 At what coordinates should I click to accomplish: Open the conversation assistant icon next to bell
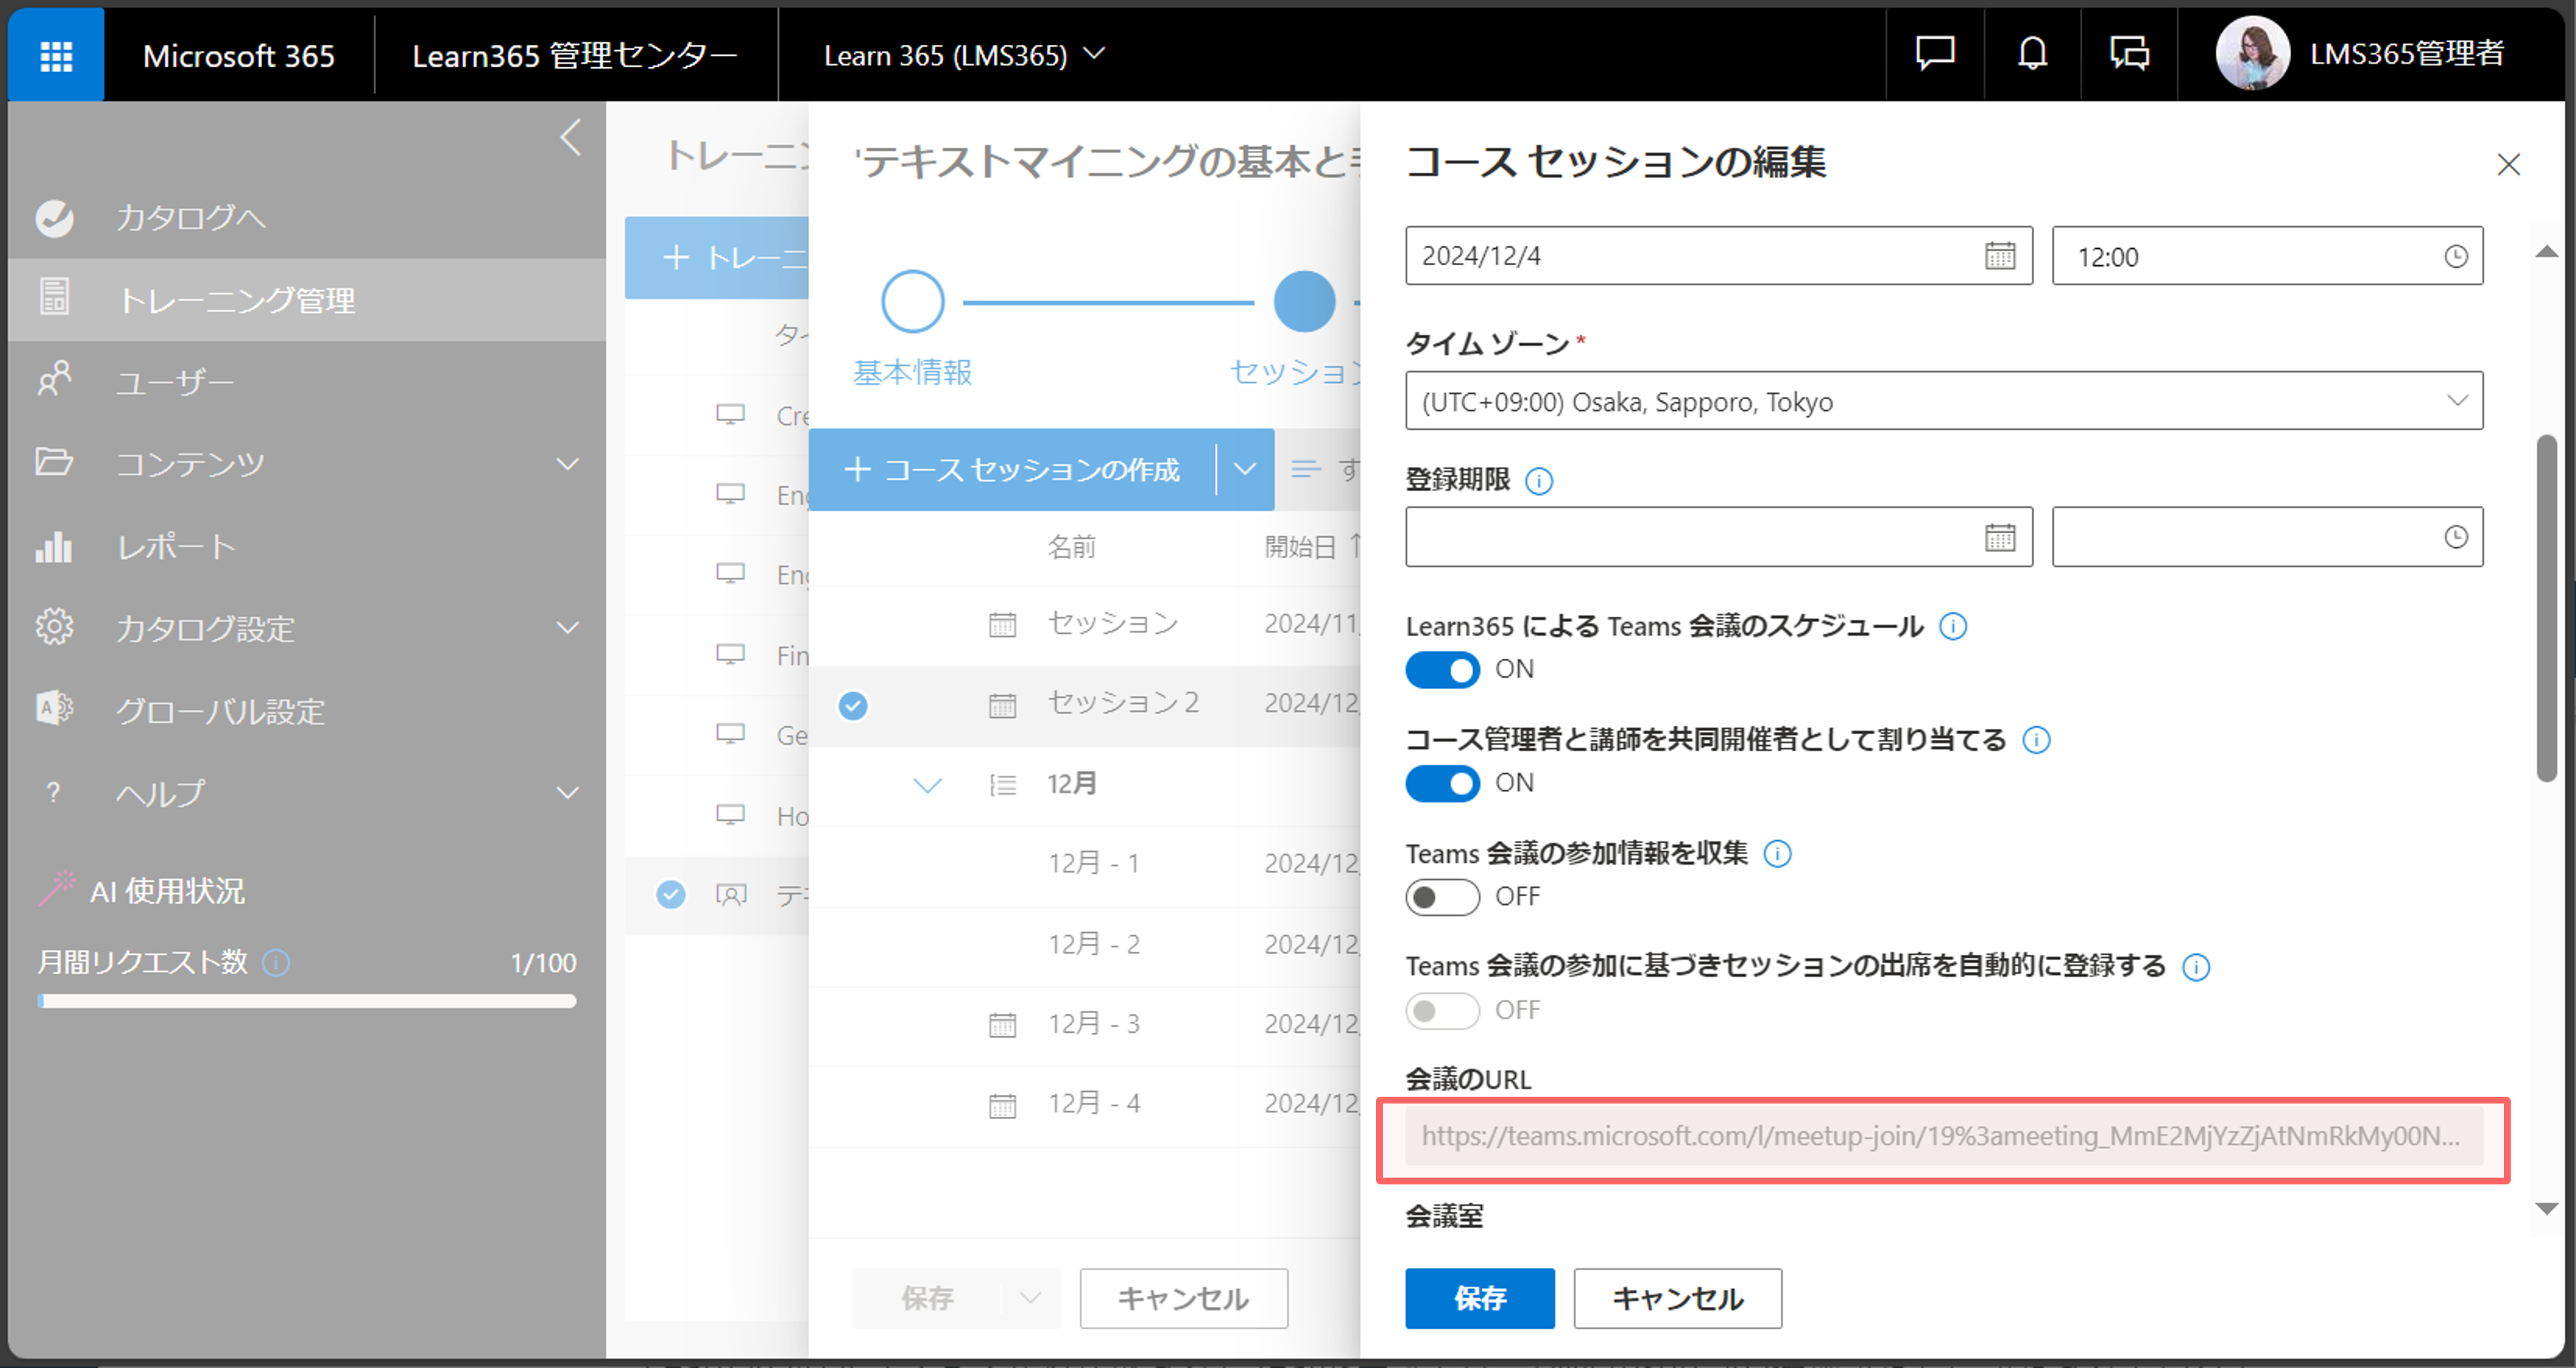tap(2129, 53)
